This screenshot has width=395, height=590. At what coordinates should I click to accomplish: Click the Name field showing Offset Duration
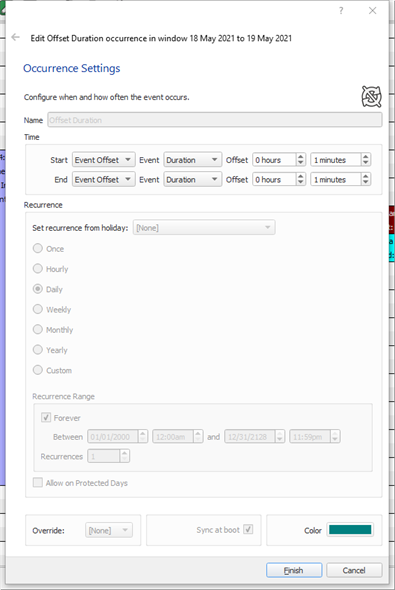[215, 120]
